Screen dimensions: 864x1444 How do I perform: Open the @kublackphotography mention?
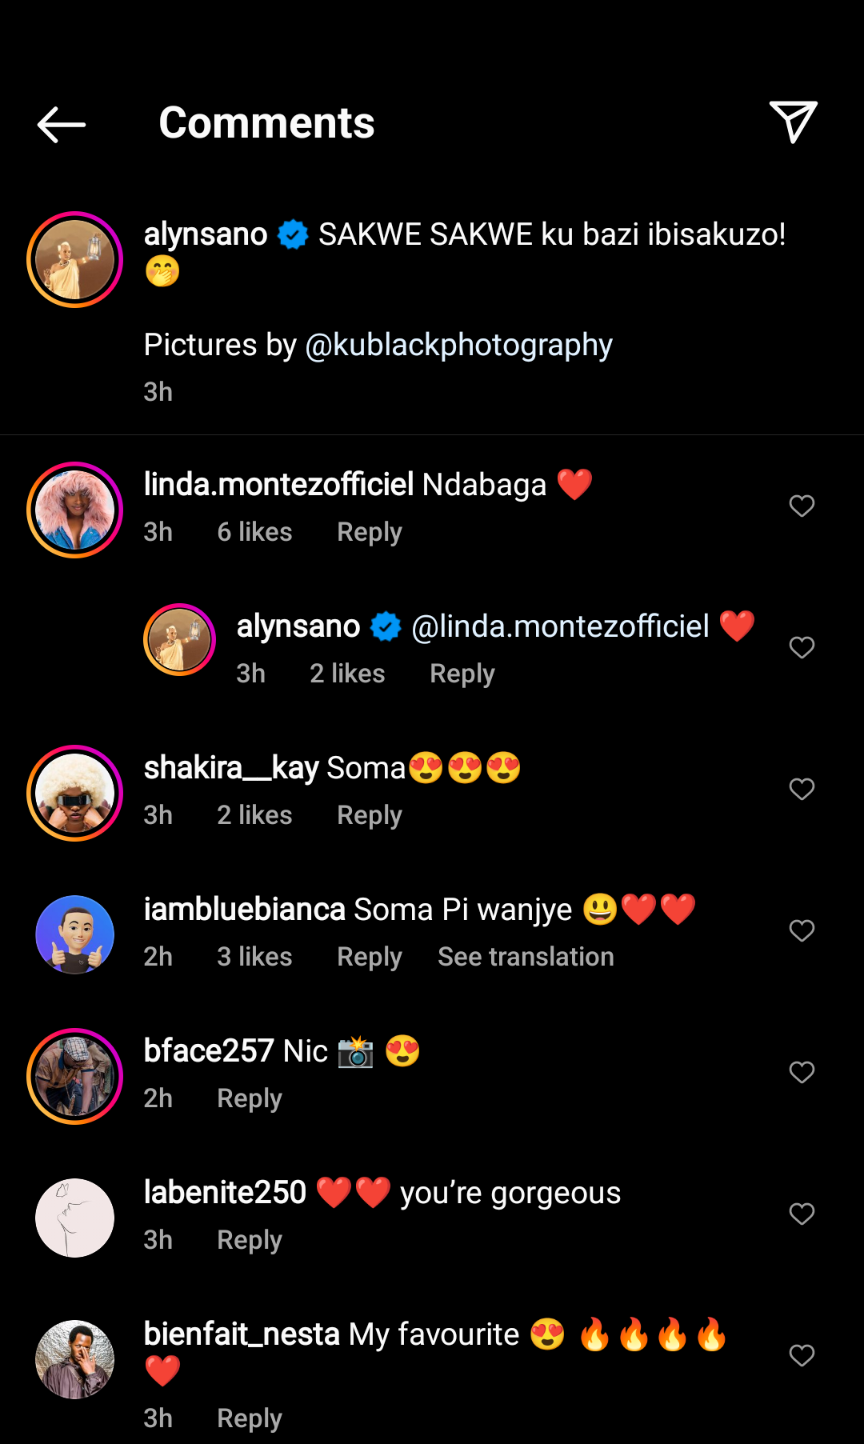[x=458, y=345]
